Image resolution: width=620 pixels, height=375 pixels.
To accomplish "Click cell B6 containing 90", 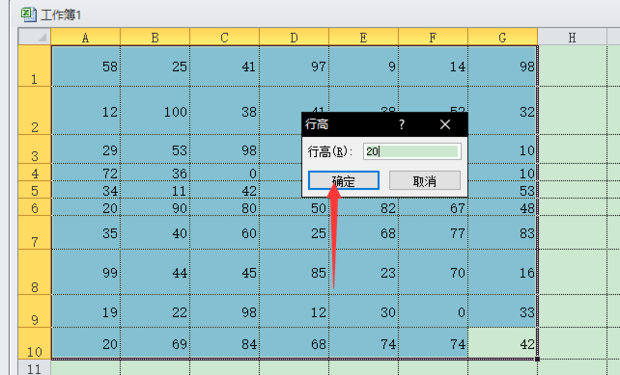I will pyautogui.click(x=155, y=207).
